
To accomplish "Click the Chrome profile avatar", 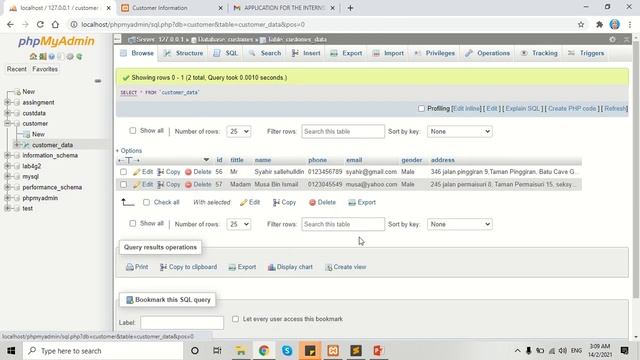I will point(615,24).
